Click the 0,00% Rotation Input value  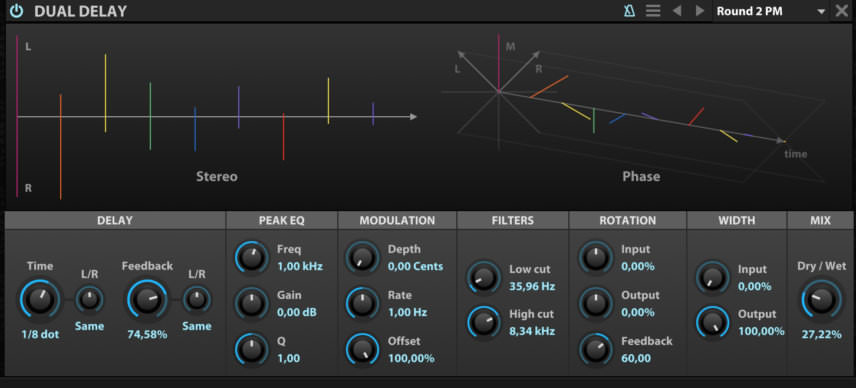[x=638, y=267]
